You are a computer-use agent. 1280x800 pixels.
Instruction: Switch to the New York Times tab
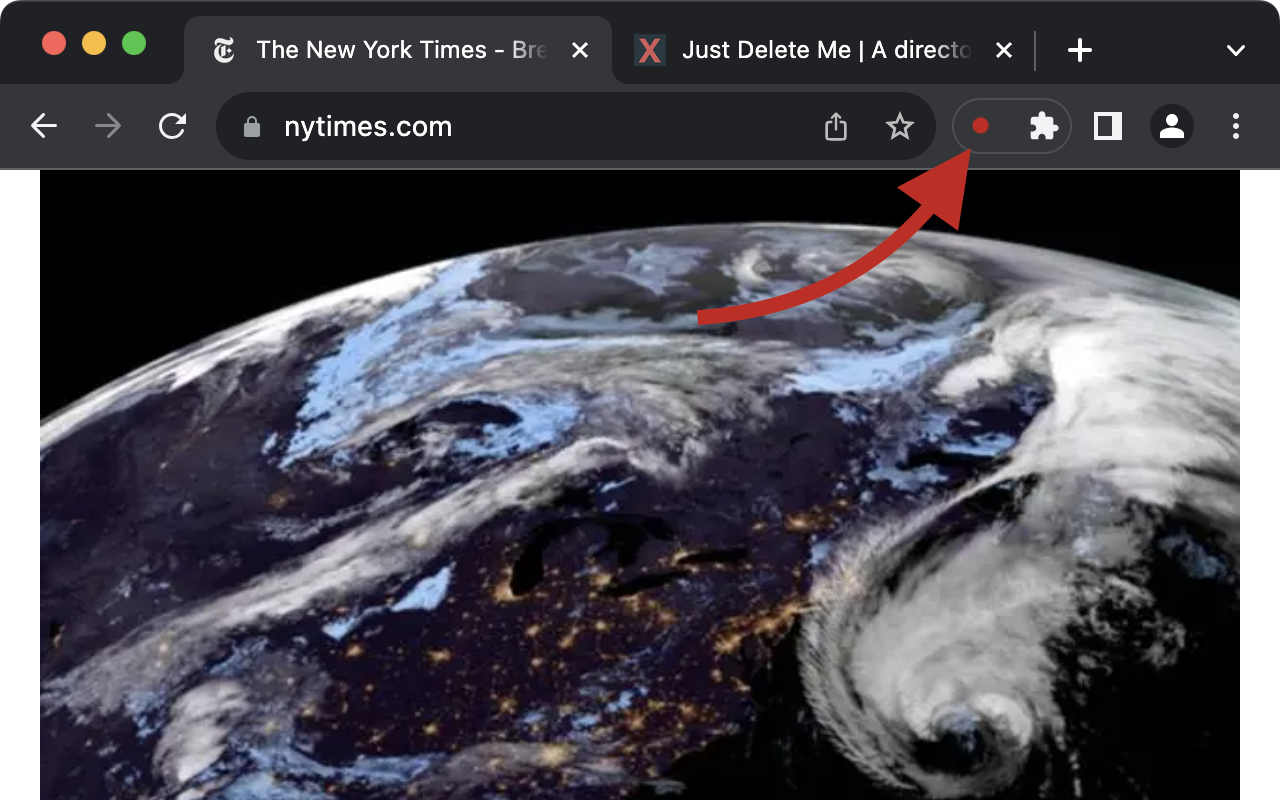(x=398, y=50)
